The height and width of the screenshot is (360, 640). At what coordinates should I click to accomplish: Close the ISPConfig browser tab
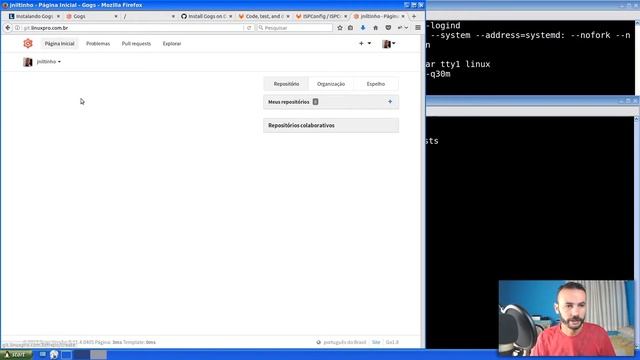coord(345,16)
